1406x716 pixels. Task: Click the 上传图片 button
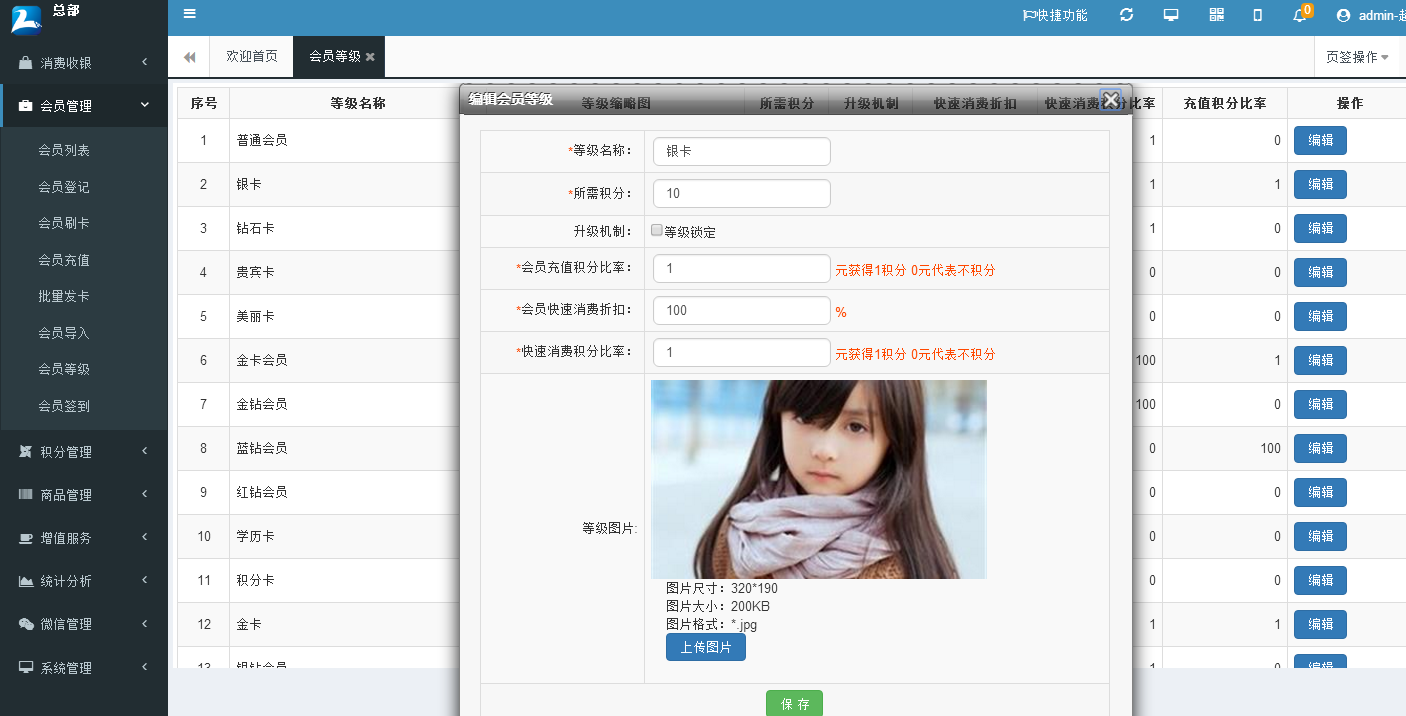click(x=706, y=647)
